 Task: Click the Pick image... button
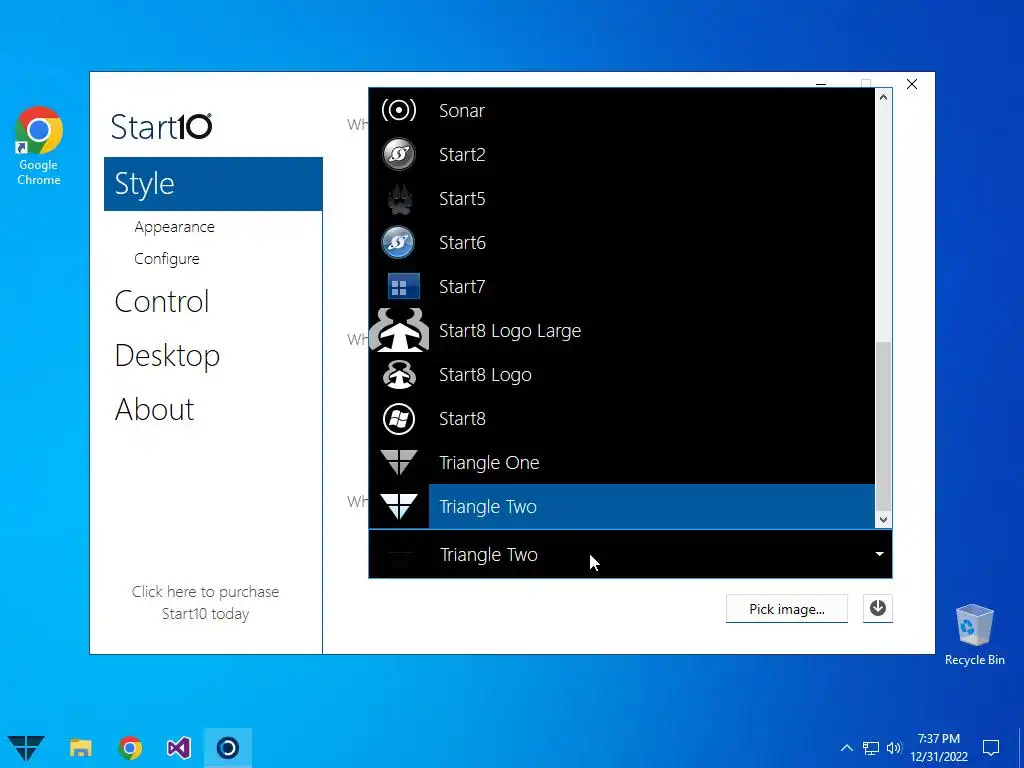786,609
